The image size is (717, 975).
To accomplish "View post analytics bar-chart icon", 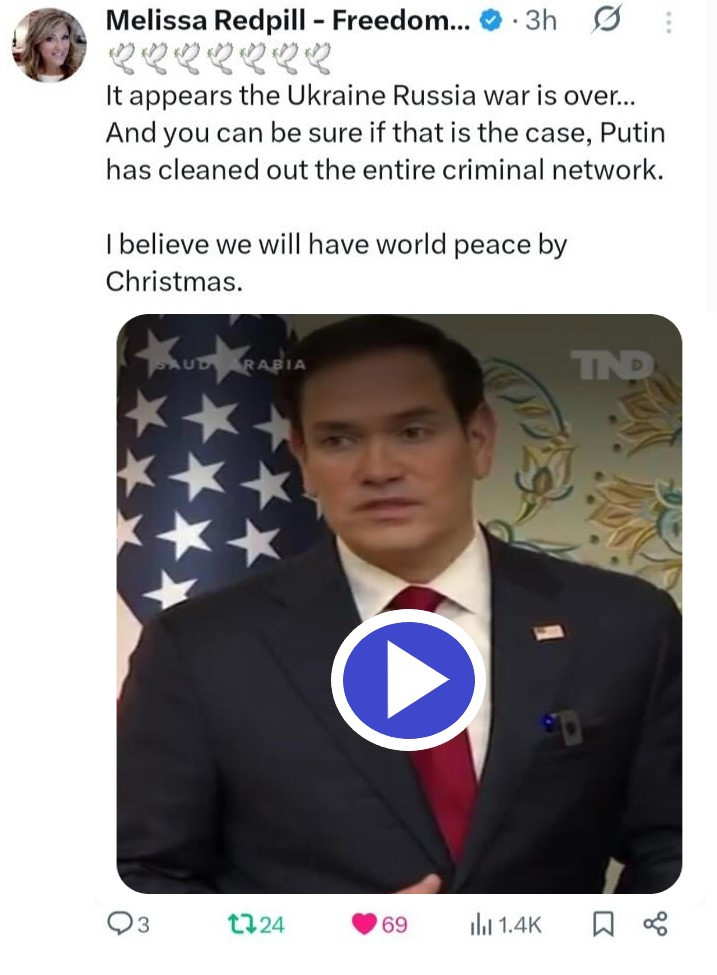I will [x=481, y=925].
